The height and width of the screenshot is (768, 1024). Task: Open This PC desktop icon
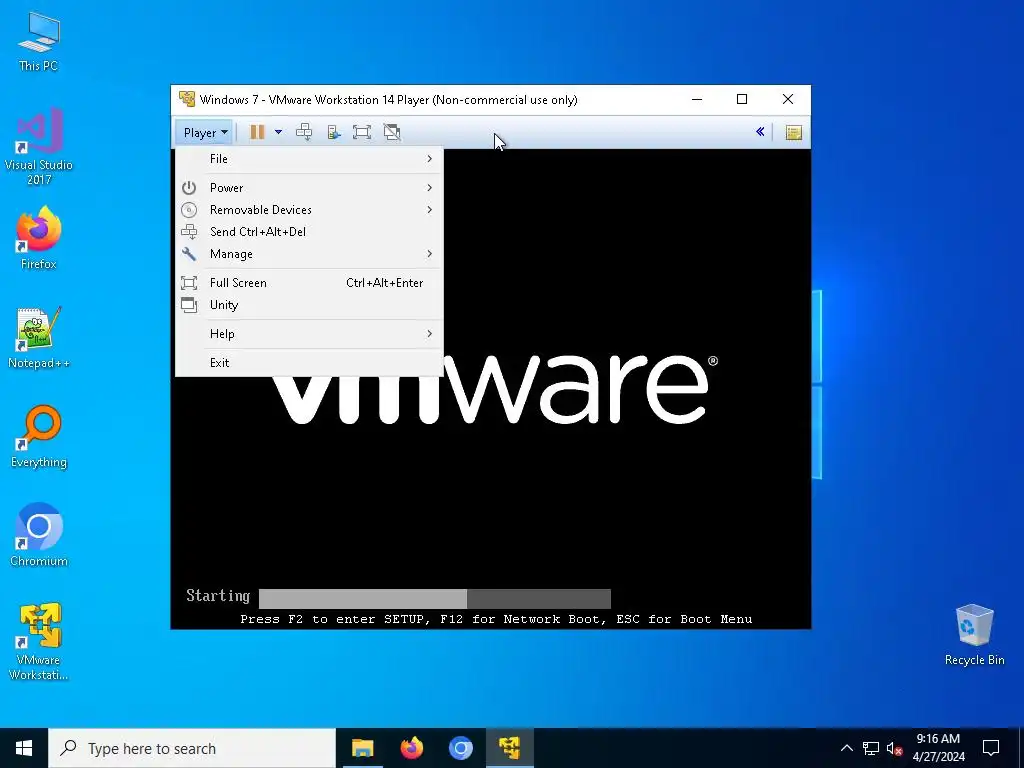click(39, 41)
